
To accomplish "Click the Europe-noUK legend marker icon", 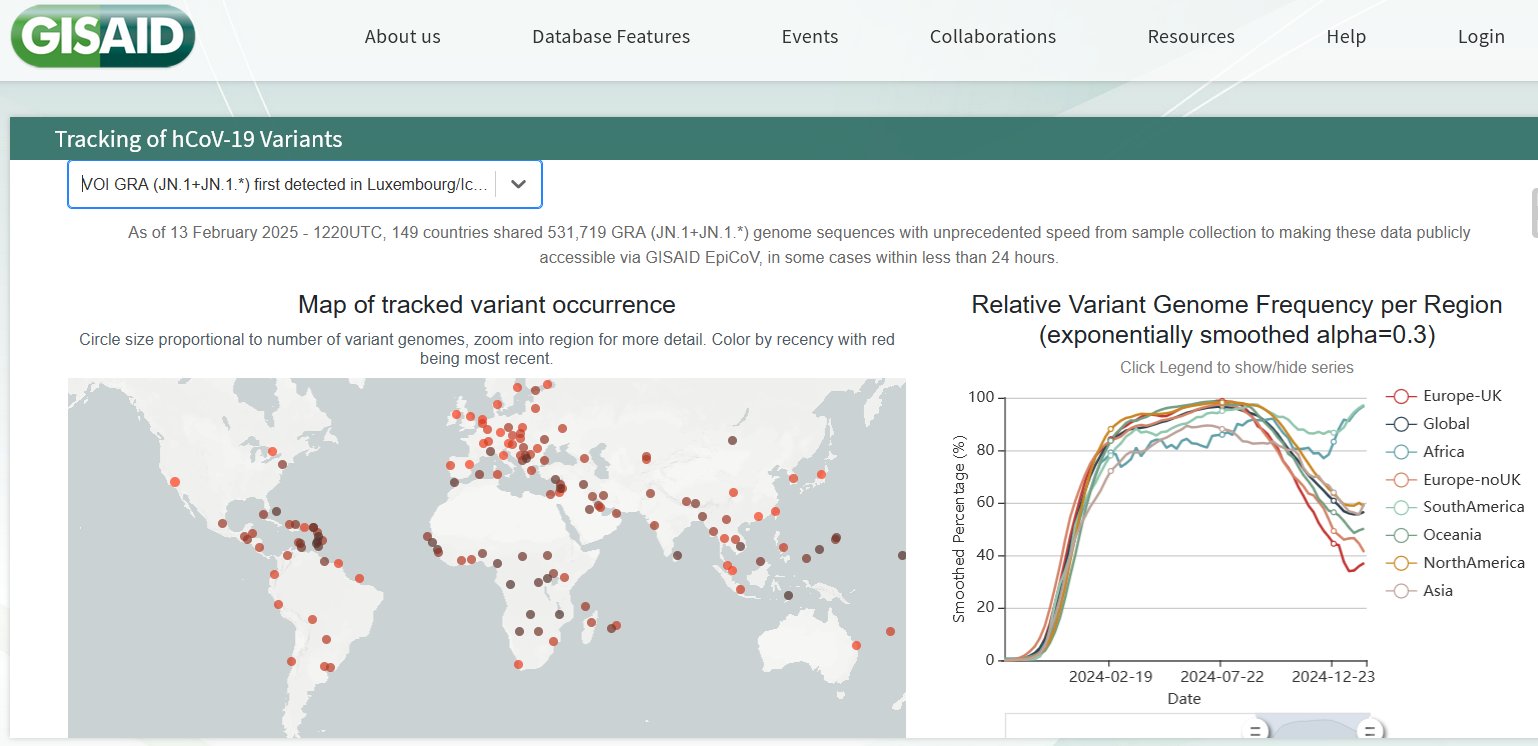I will click(x=1401, y=479).
